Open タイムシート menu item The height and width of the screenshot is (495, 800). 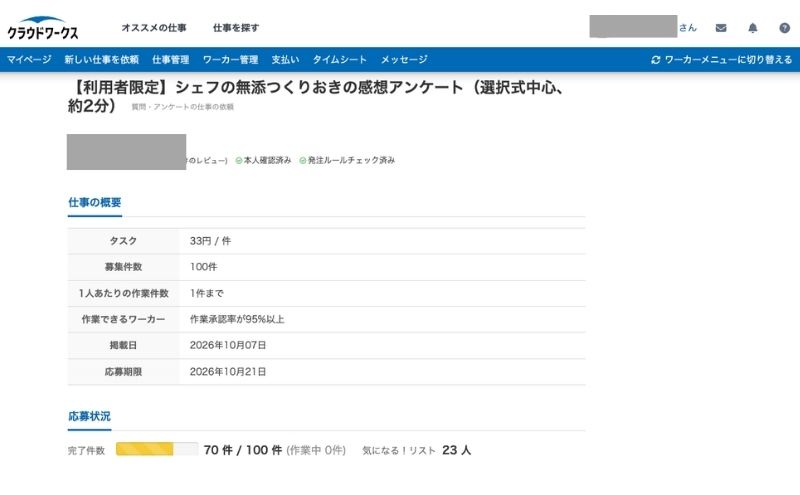point(340,60)
